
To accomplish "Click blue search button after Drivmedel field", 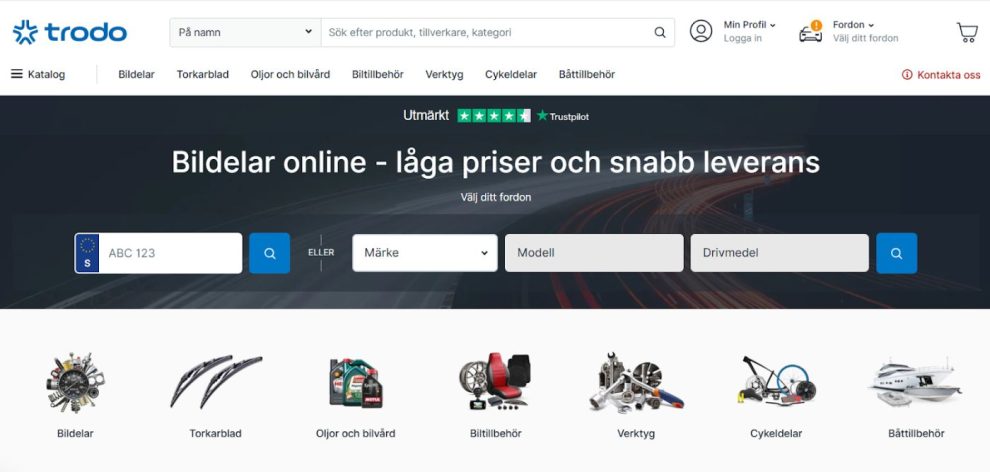I will pos(897,253).
